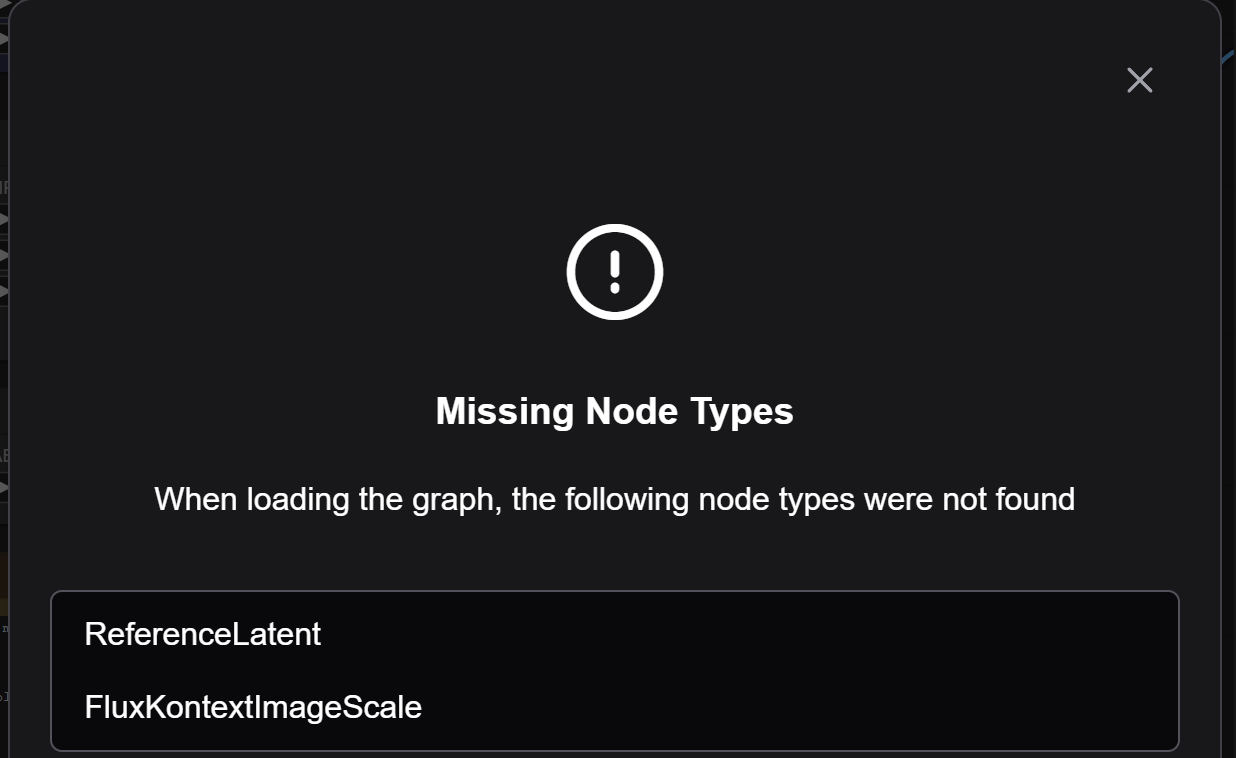
Task: Close the Missing Node Types dialog
Action: point(1140,80)
